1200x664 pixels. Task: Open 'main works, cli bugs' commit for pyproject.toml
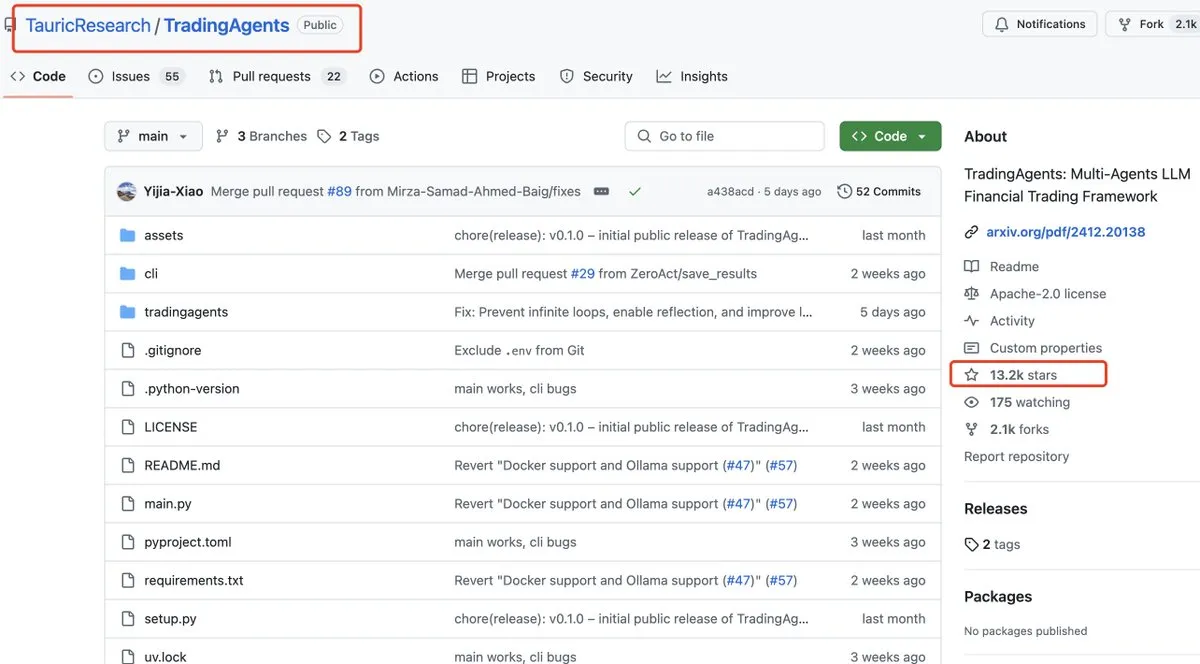point(515,542)
